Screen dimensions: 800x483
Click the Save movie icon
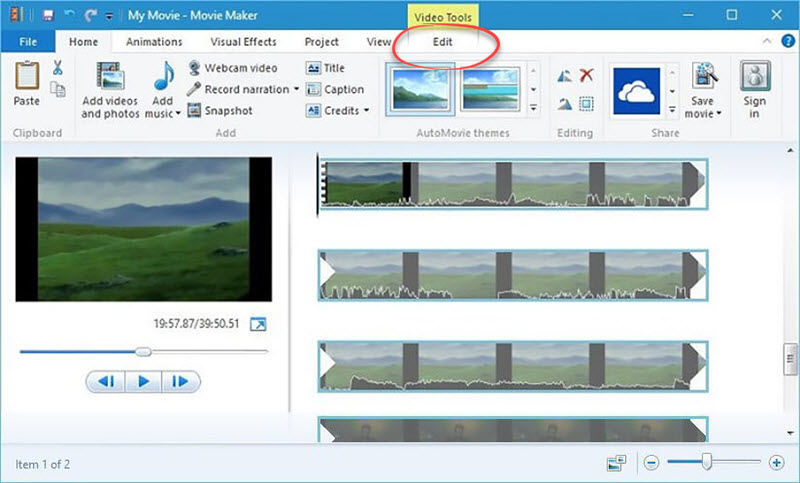coord(704,76)
